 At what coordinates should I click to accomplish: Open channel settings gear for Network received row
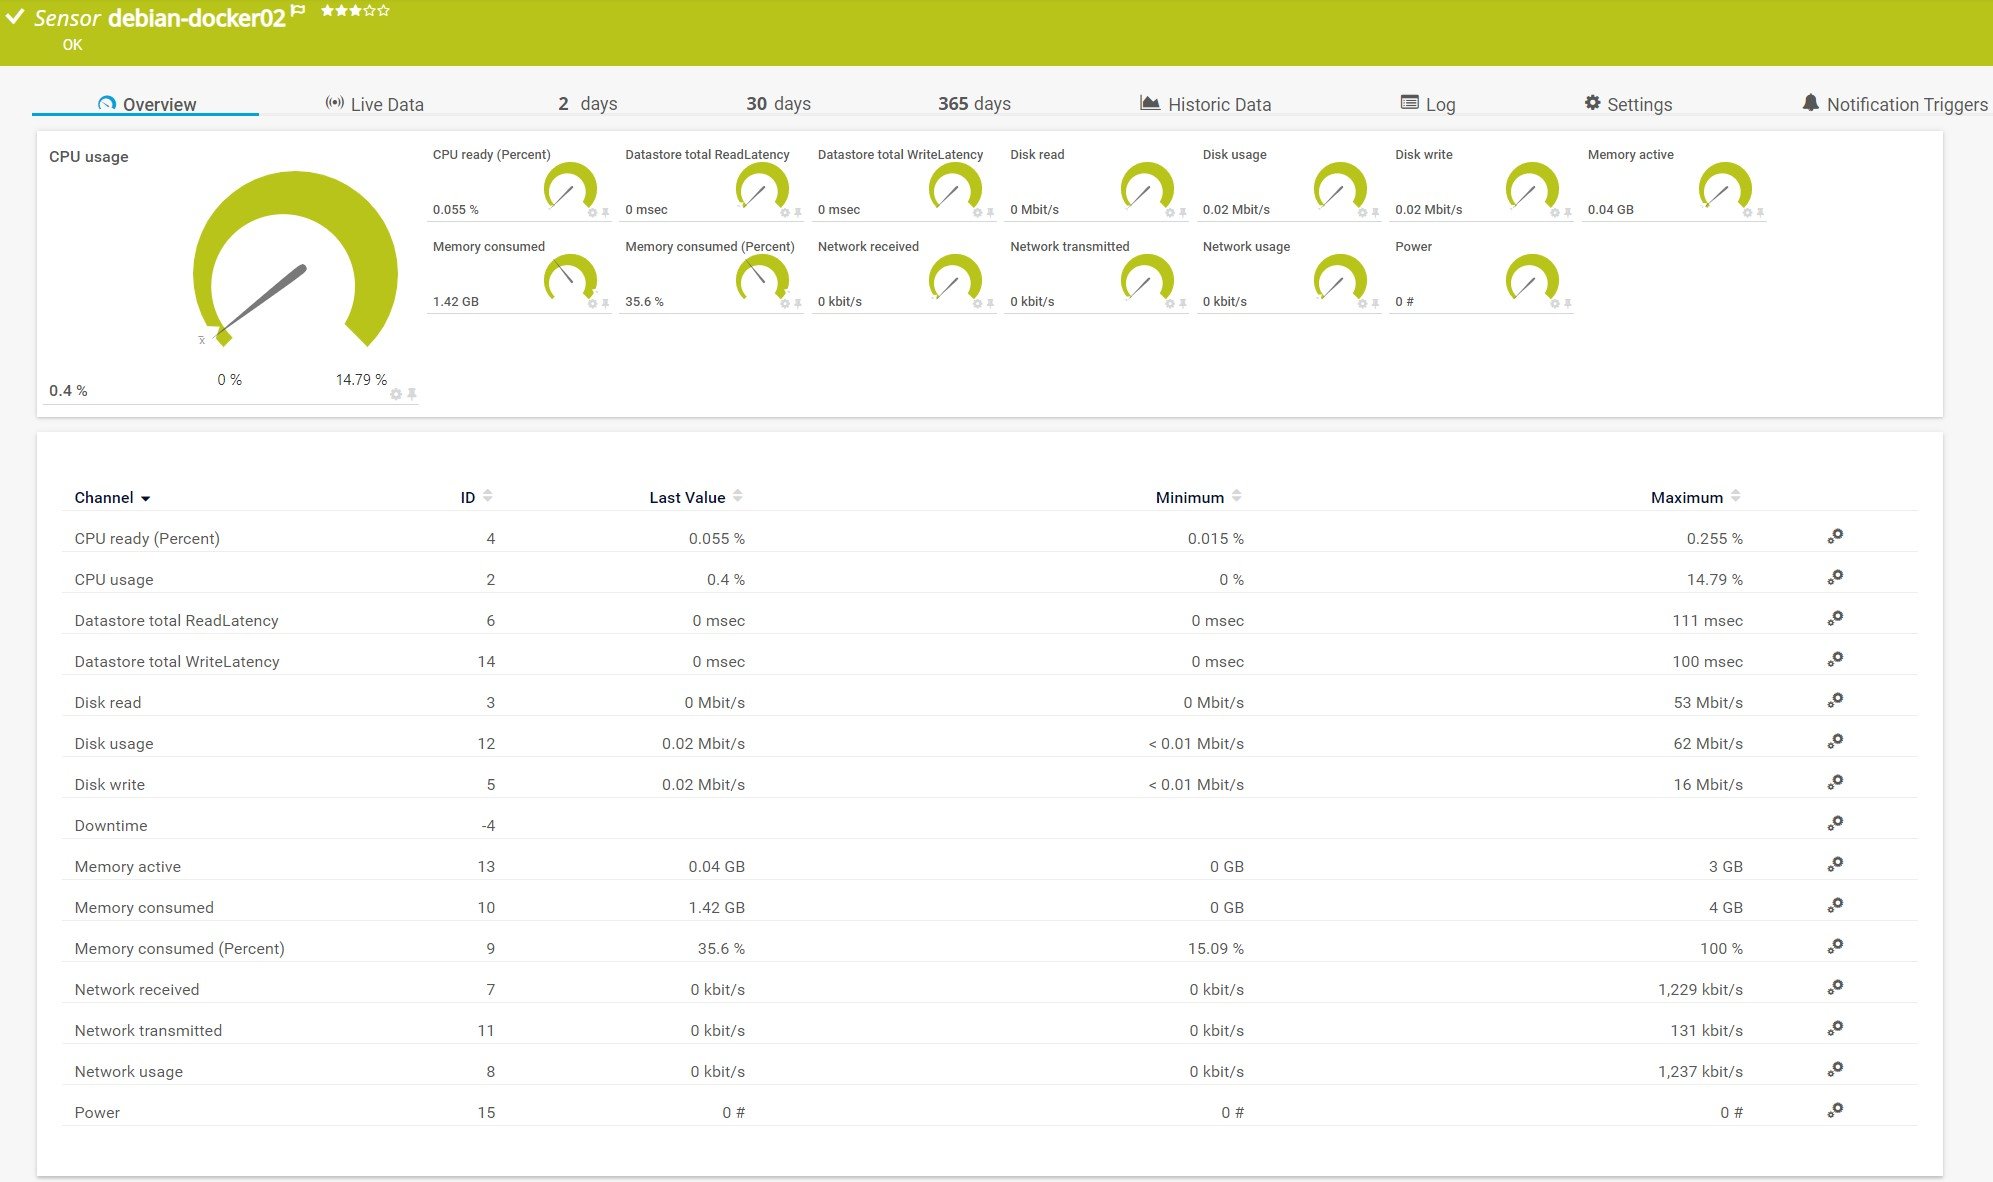(x=1835, y=988)
